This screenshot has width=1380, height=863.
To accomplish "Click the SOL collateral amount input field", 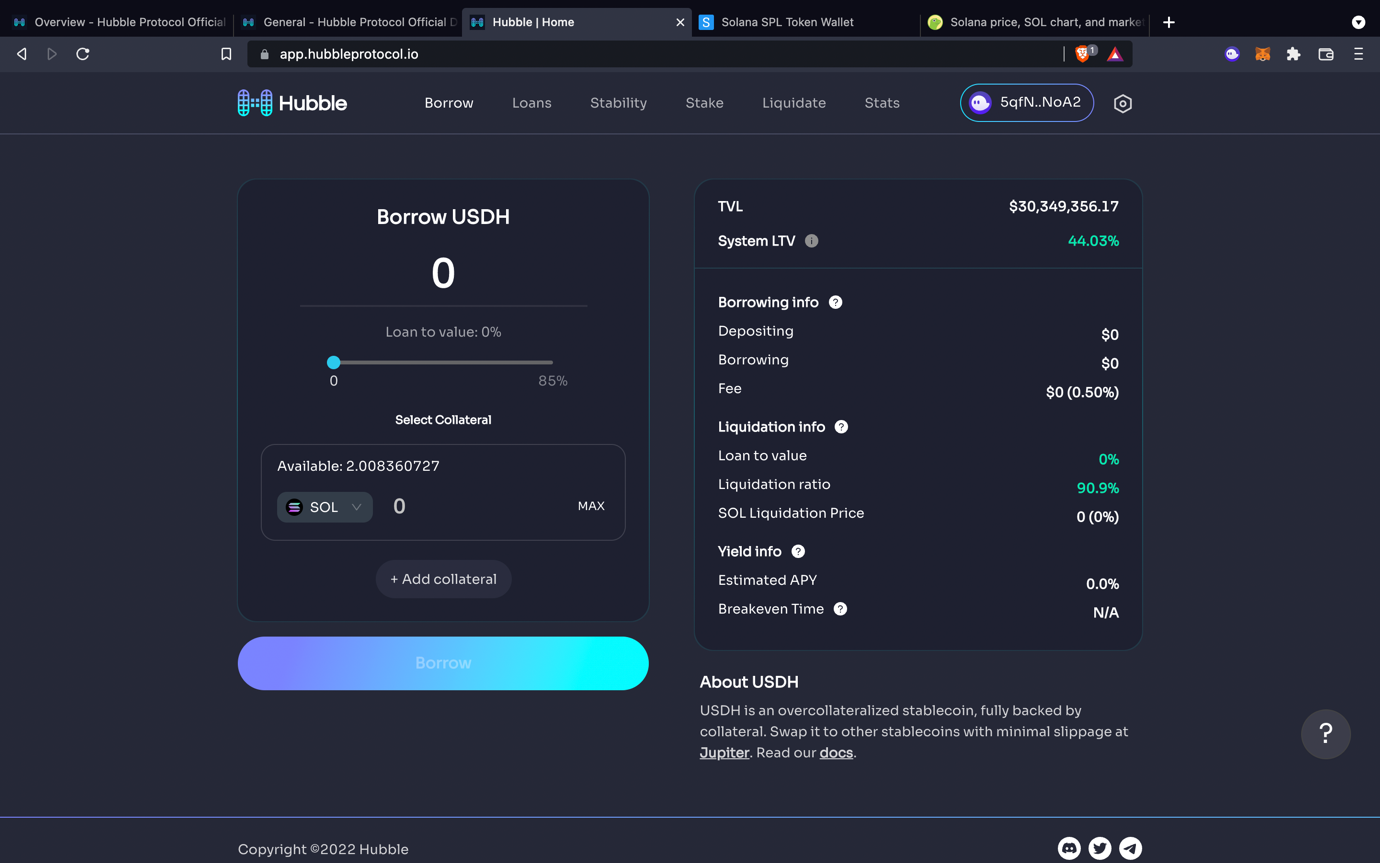I will pyautogui.click(x=470, y=507).
